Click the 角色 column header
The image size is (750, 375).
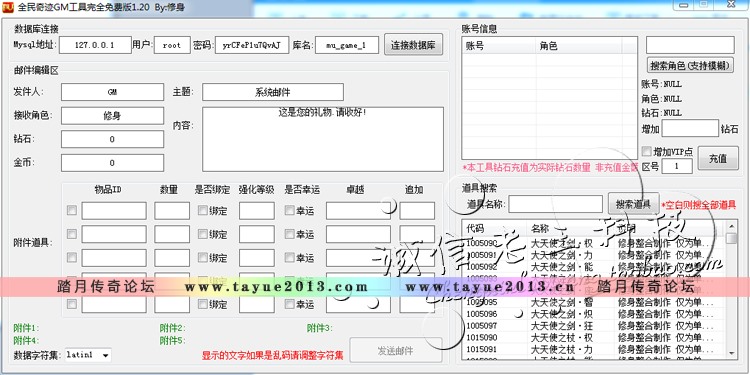[x=579, y=46]
